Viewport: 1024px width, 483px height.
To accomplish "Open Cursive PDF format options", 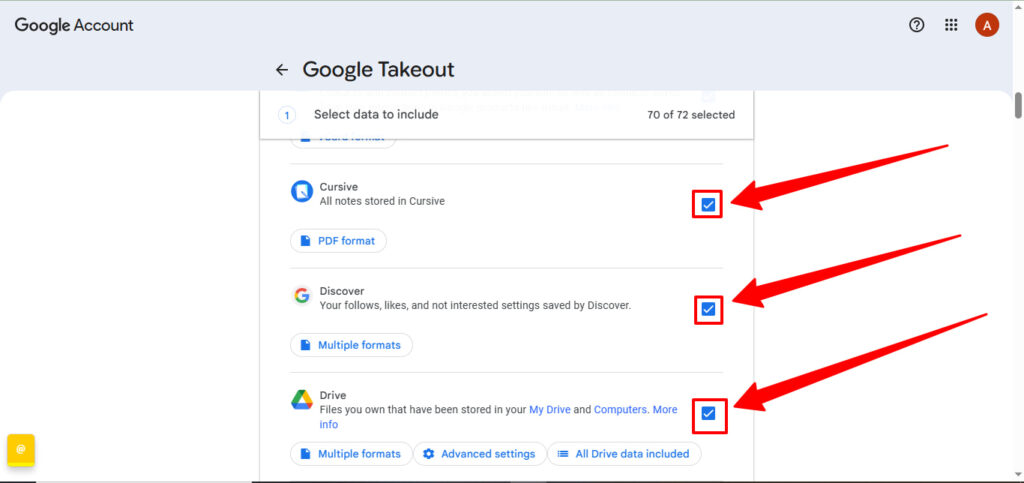I will pyautogui.click(x=338, y=241).
